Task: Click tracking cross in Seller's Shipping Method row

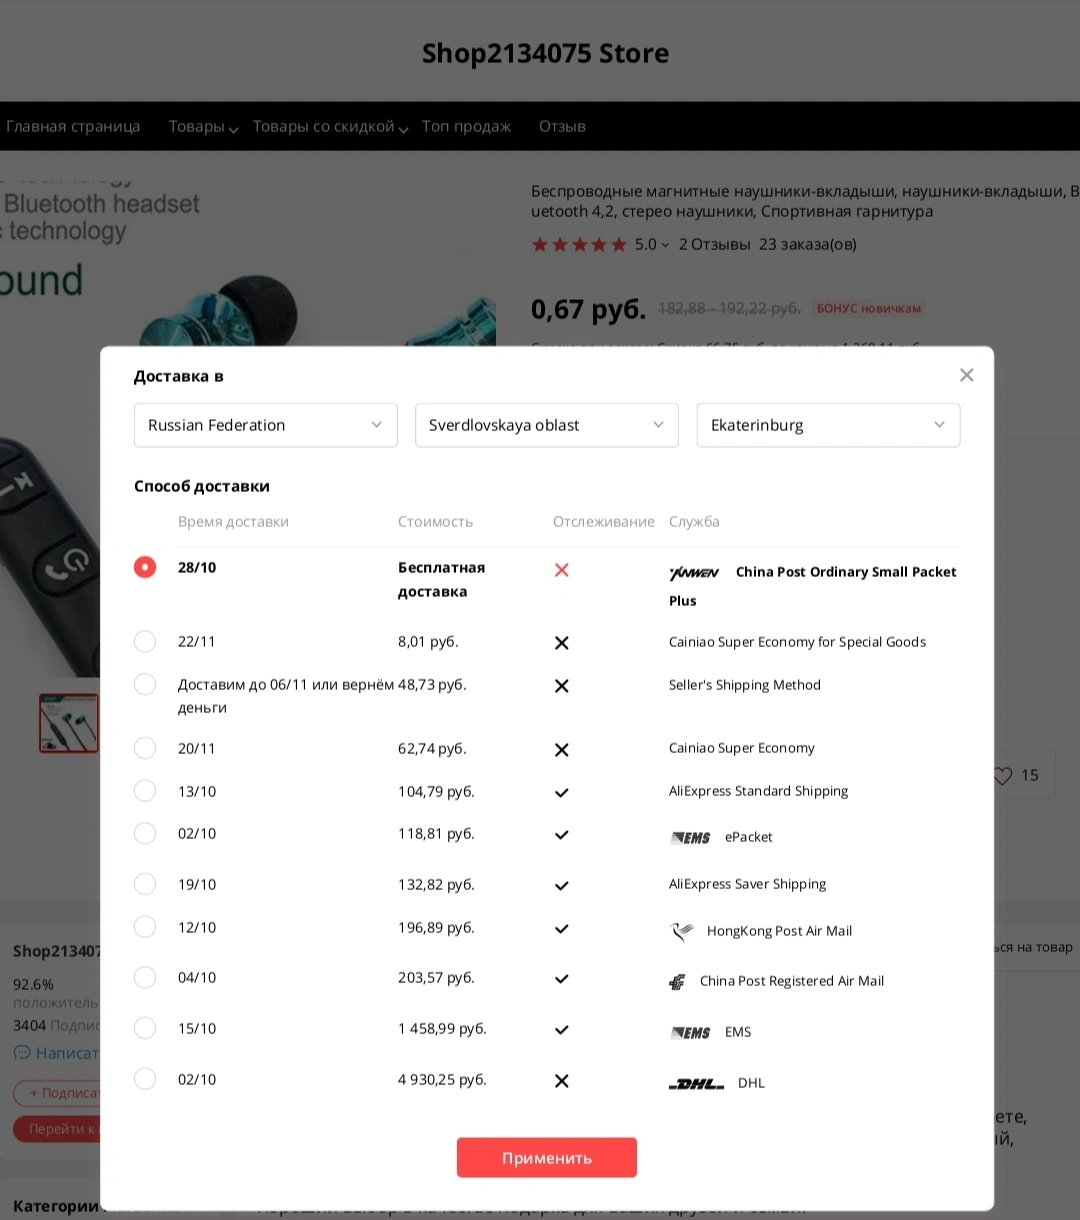Action: 562,686
